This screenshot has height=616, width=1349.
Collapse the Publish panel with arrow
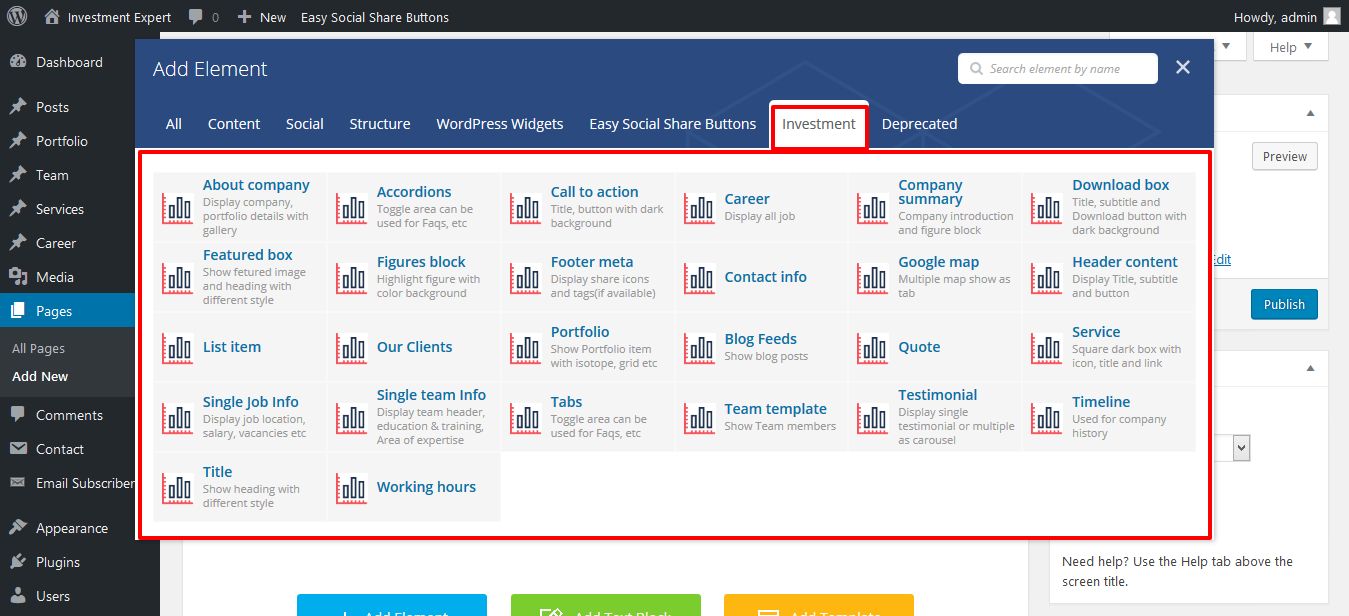(x=1310, y=113)
